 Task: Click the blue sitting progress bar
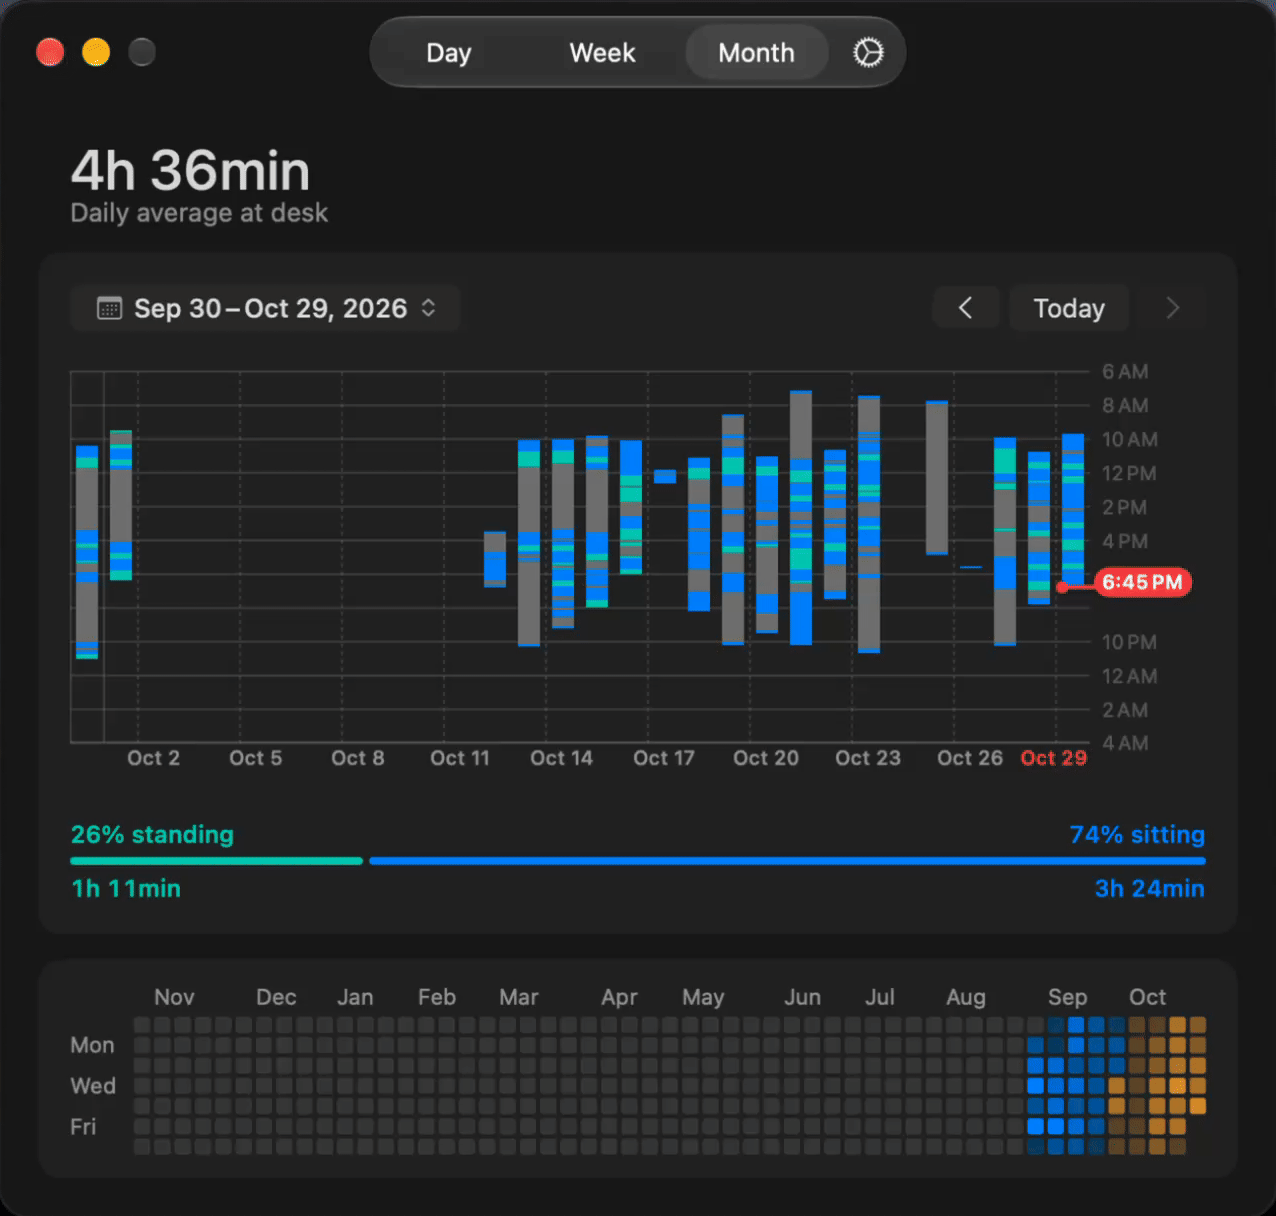[787, 861]
